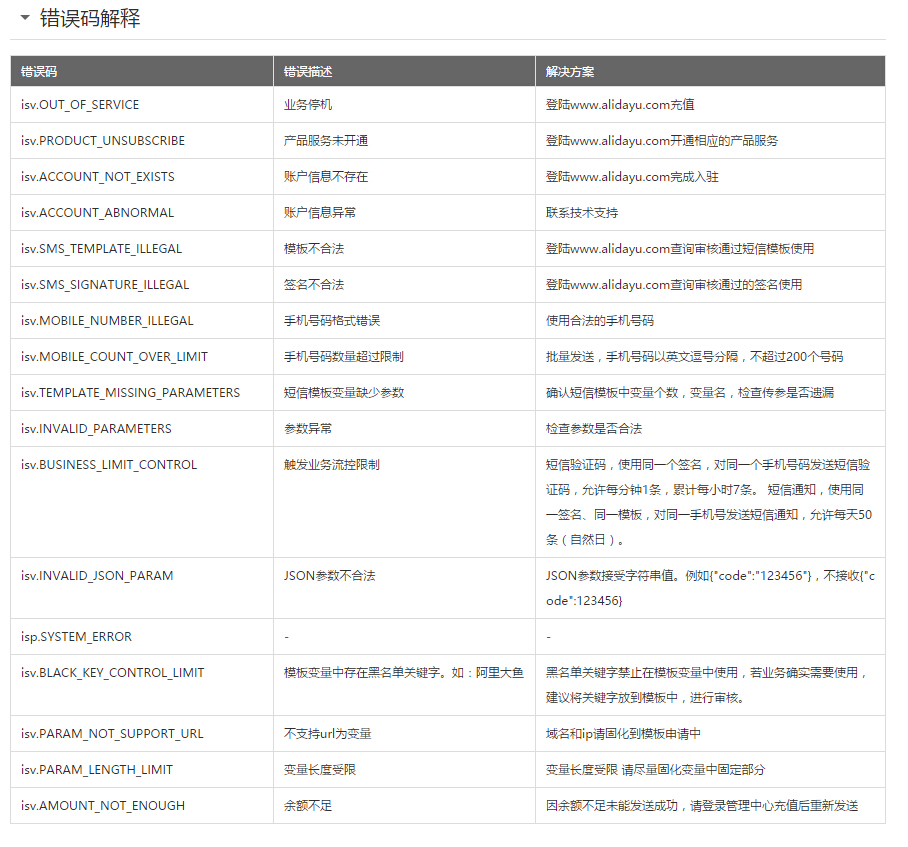Click isv.ACCOUNT_NOT_EXISTS error code text
Image resolution: width=908 pixels, height=847 pixels.
[x=98, y=177]
